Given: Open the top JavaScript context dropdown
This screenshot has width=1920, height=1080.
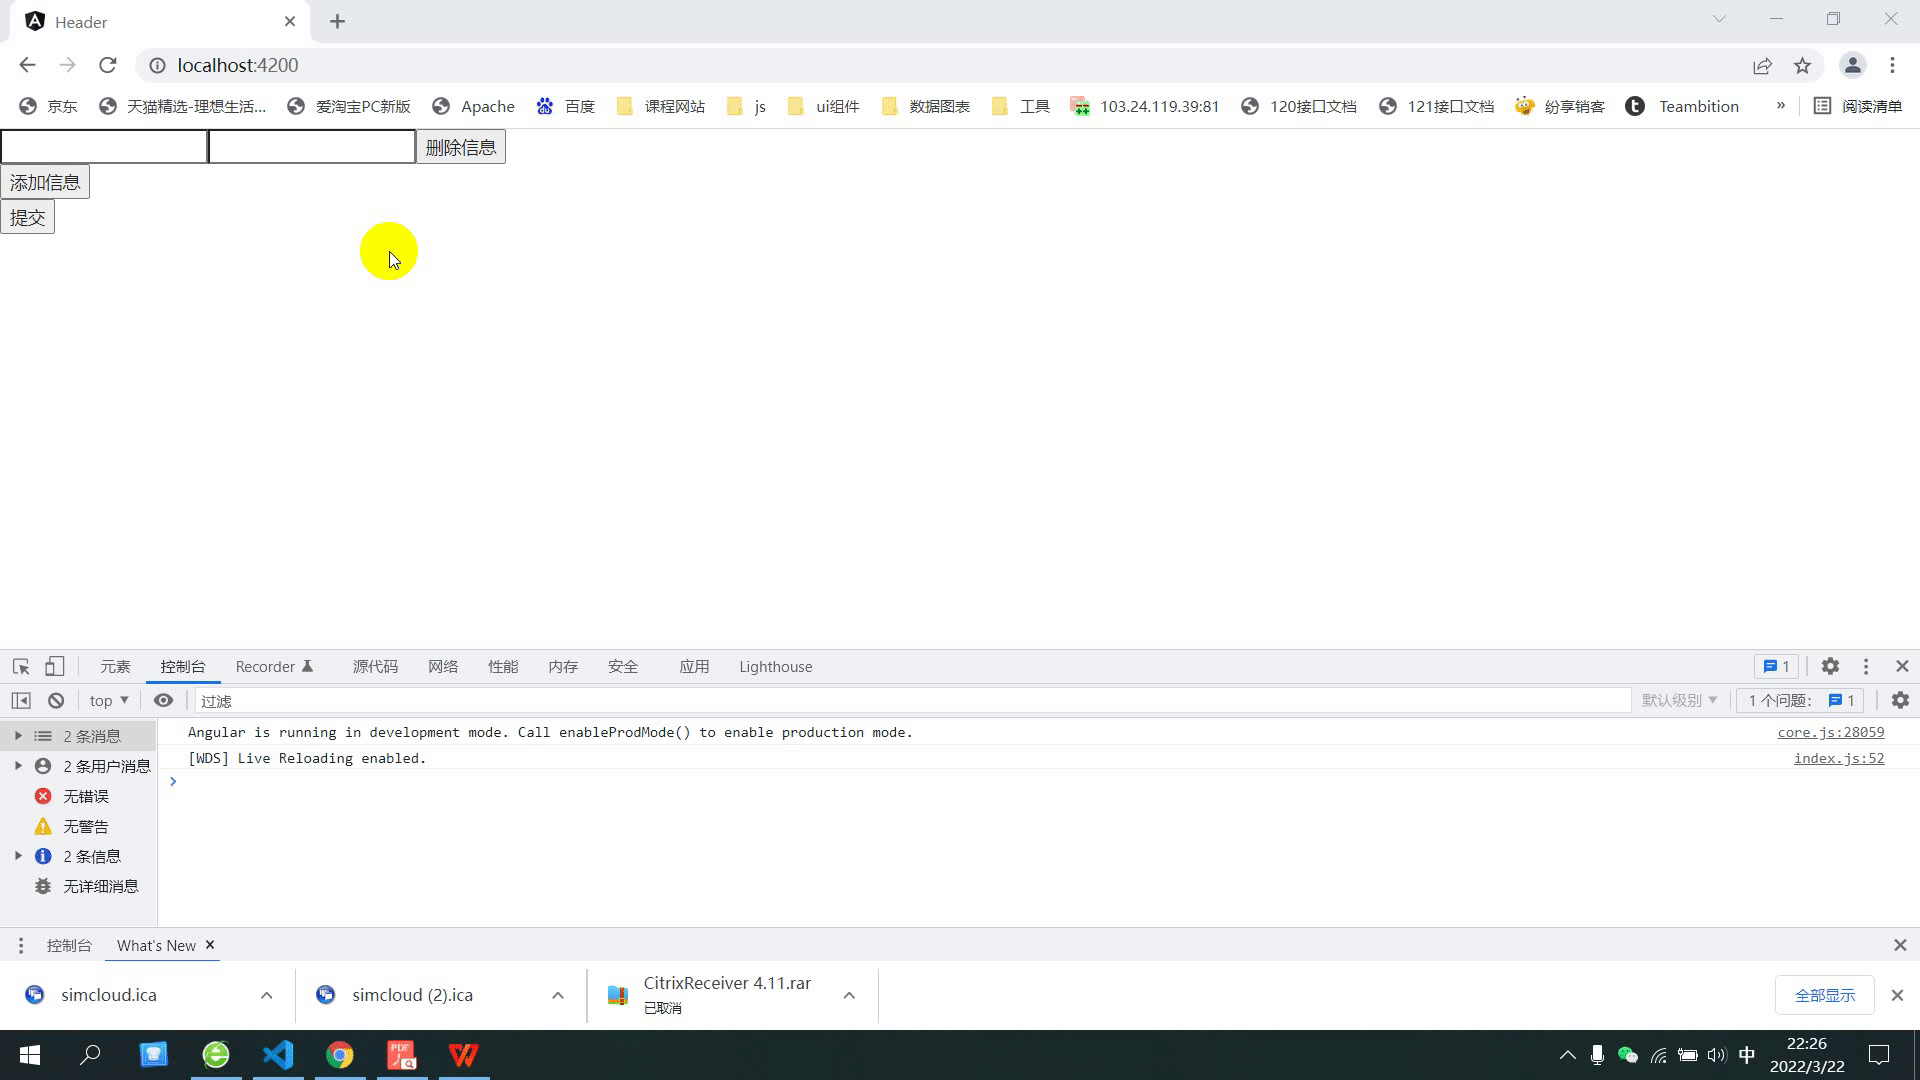Looking at the screenshot, I should (x=109, y=701).
